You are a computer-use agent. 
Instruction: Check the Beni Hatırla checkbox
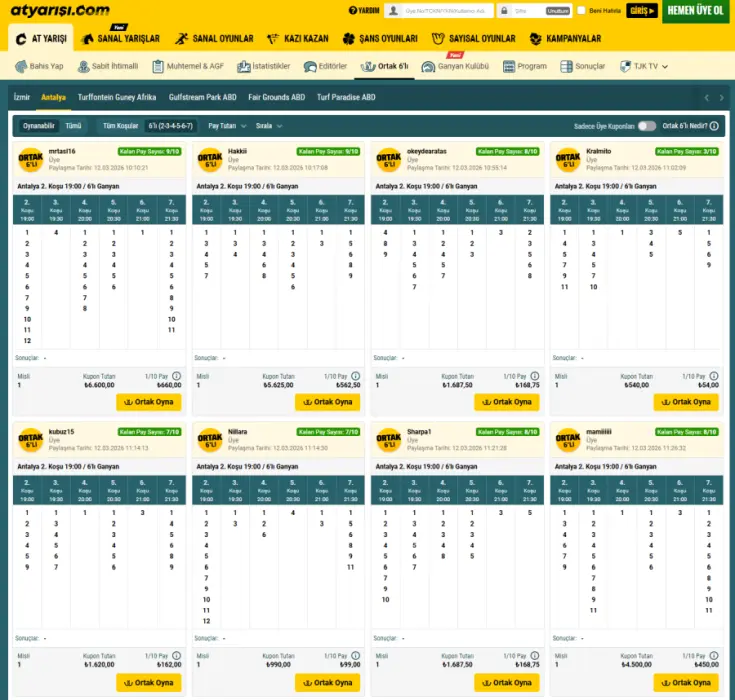(x=582, y=11)
